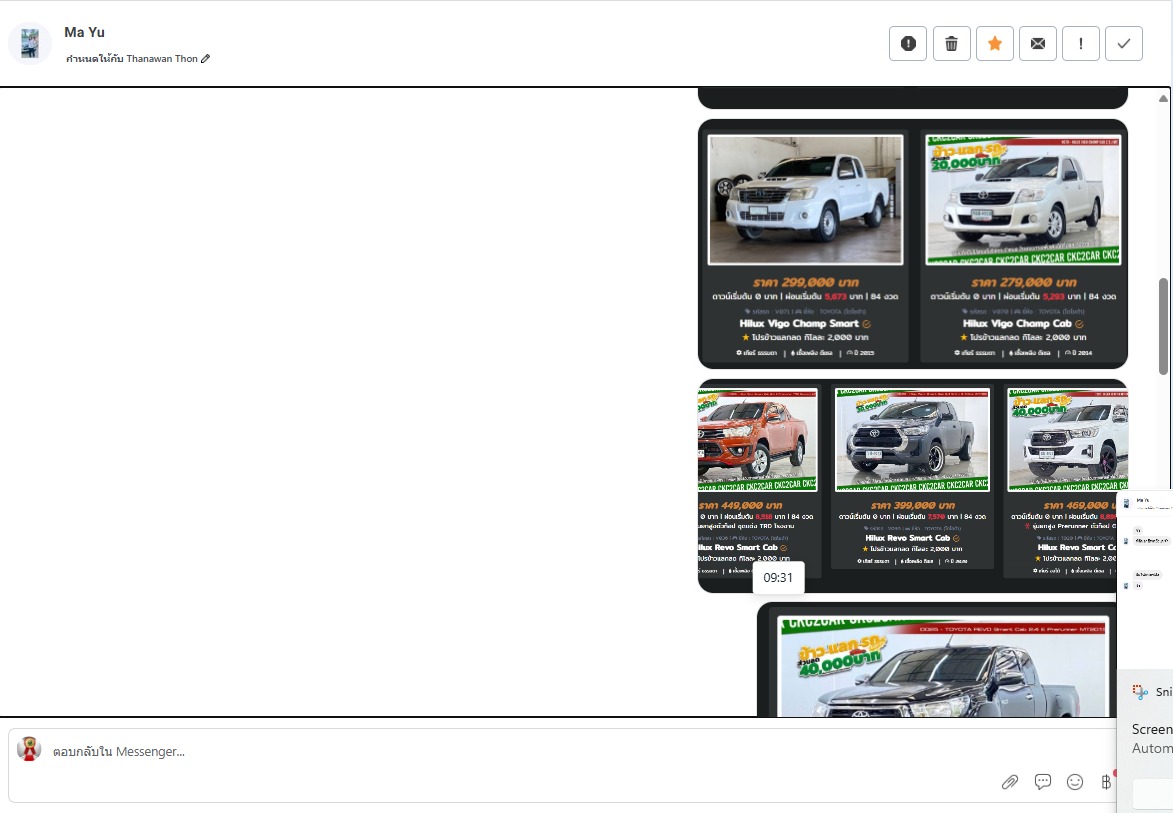Open saved replies speech bubble icon
Image resolution: width=1173 pixels, height=813 pixels.
tap(1042, 782)
